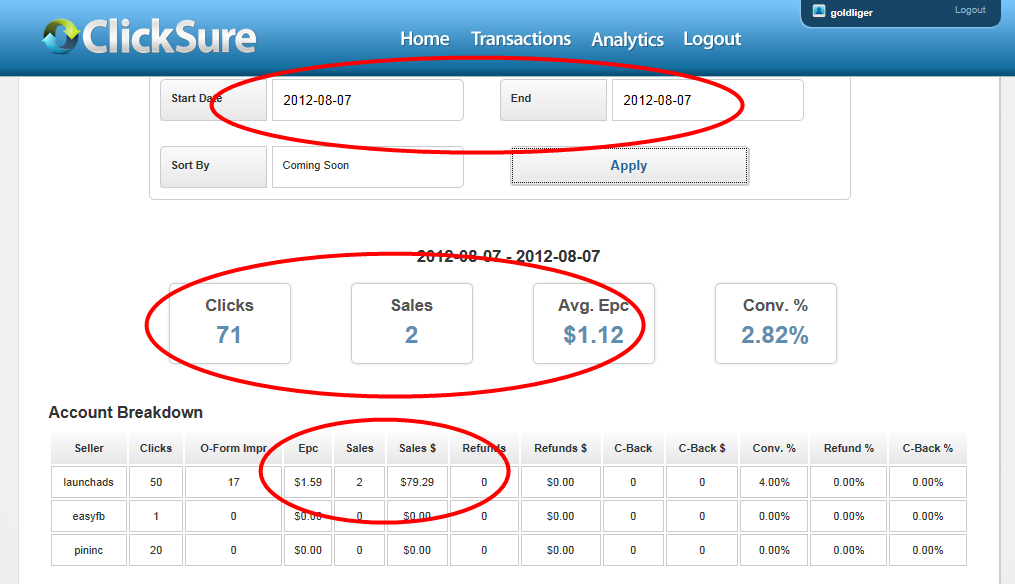Click Logout in the main navigation
The height and width of the screenshot is (584, 1015).
(x=712, y=39)
